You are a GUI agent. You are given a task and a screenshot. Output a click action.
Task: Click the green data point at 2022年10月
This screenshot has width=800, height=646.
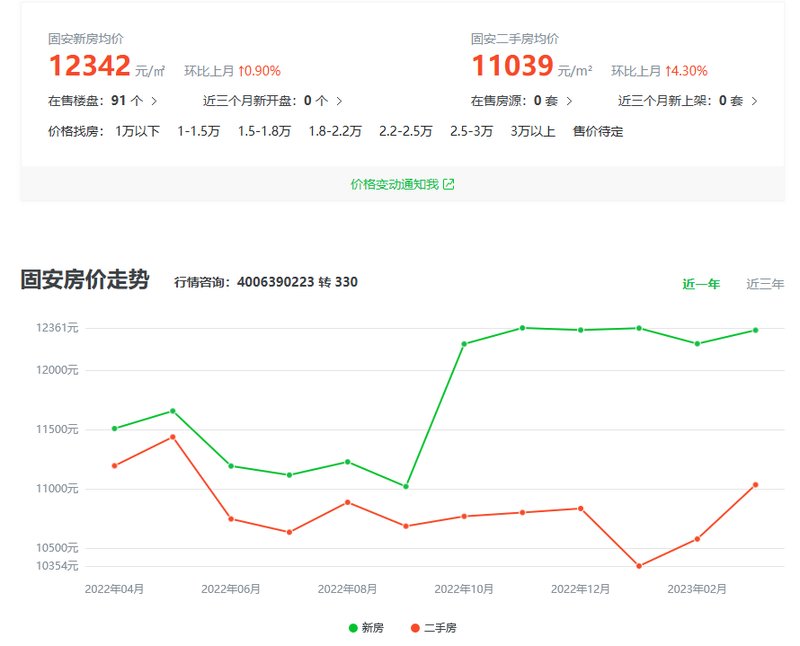[465, 343]
